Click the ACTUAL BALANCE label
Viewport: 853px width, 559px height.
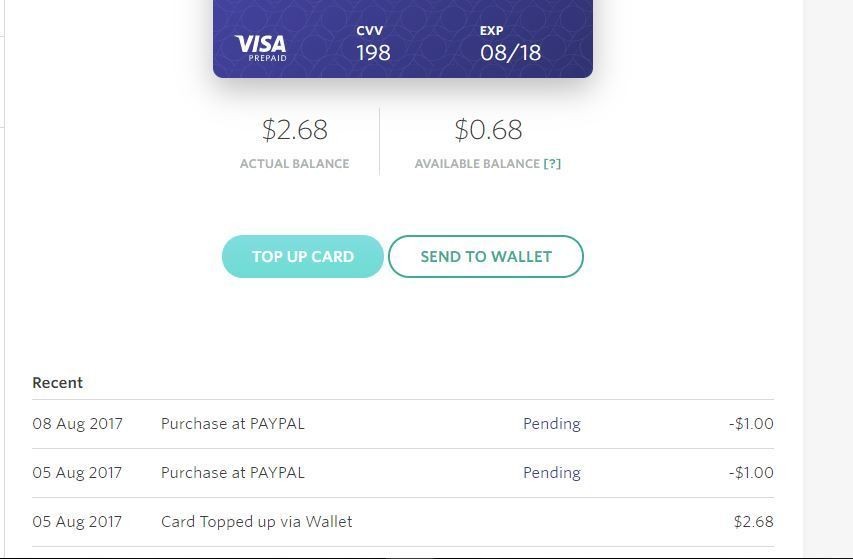(294, 164)
